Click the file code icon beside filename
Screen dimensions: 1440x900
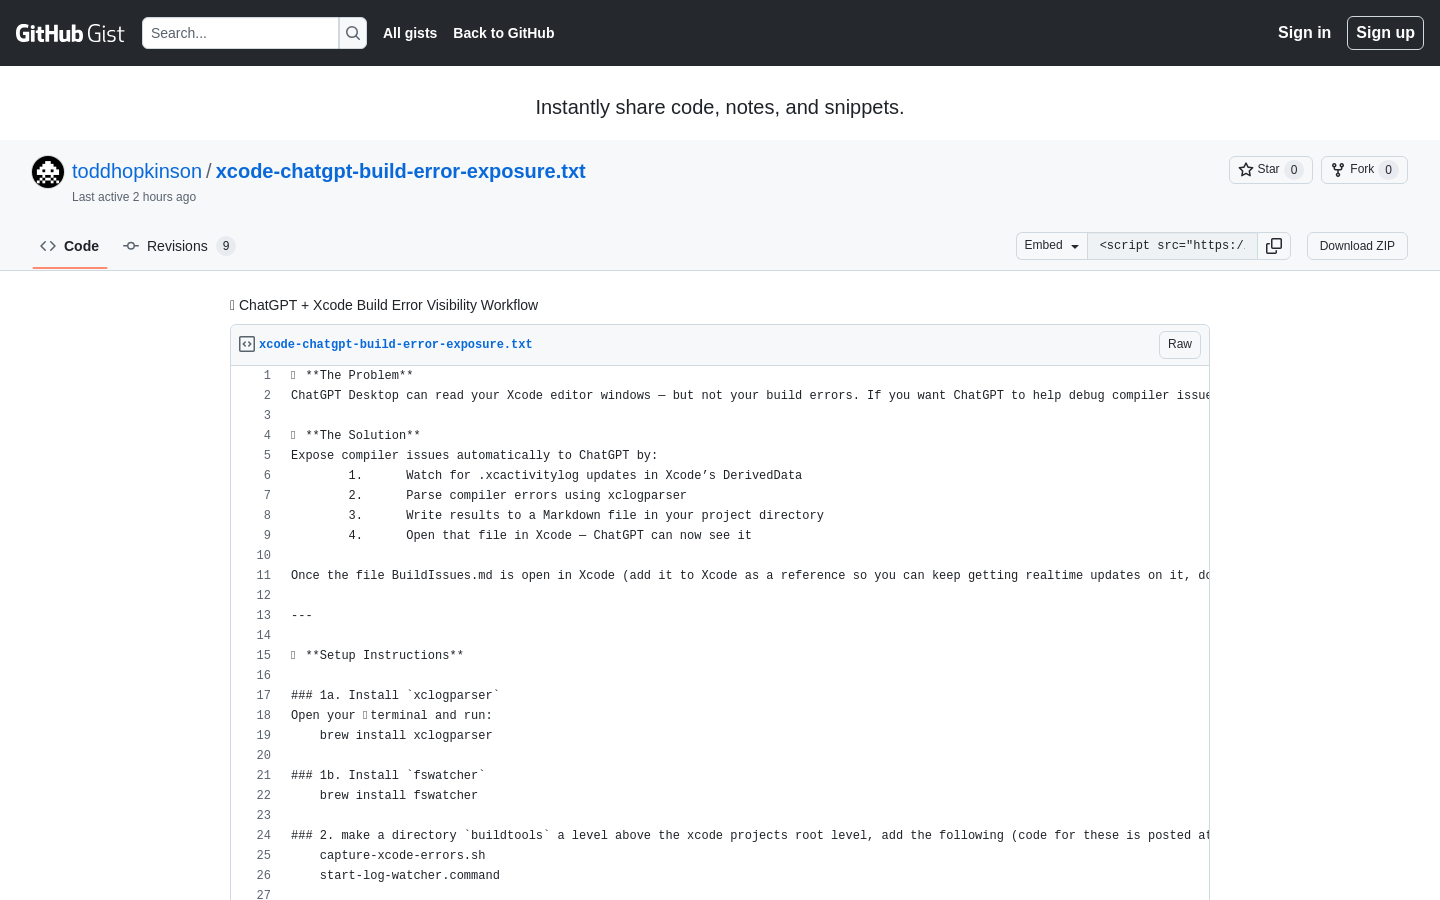click(247, 344)
